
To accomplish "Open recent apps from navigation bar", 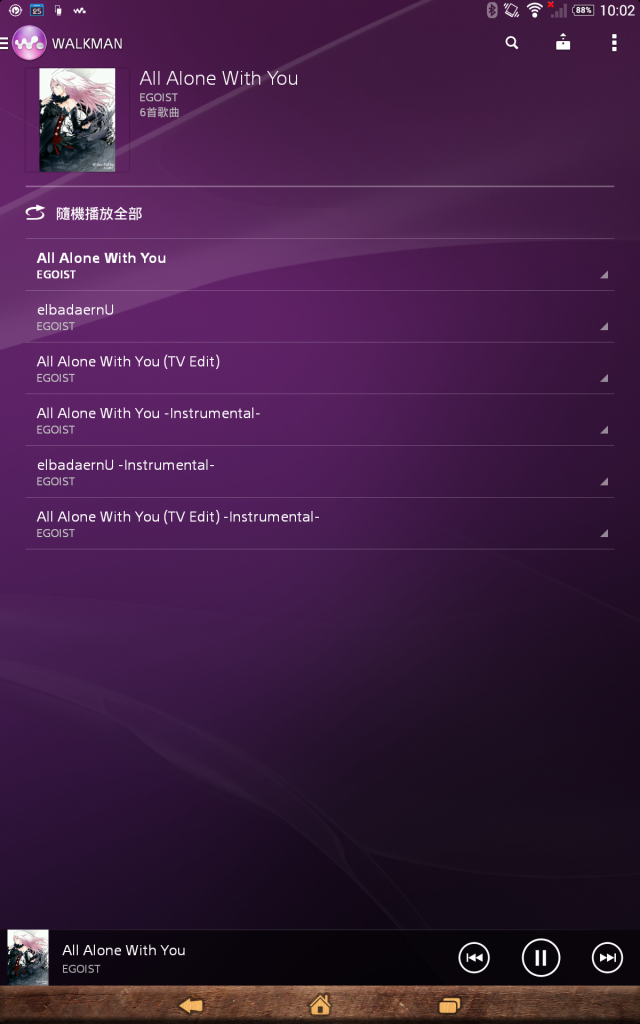I will [x=449, y=1006].
